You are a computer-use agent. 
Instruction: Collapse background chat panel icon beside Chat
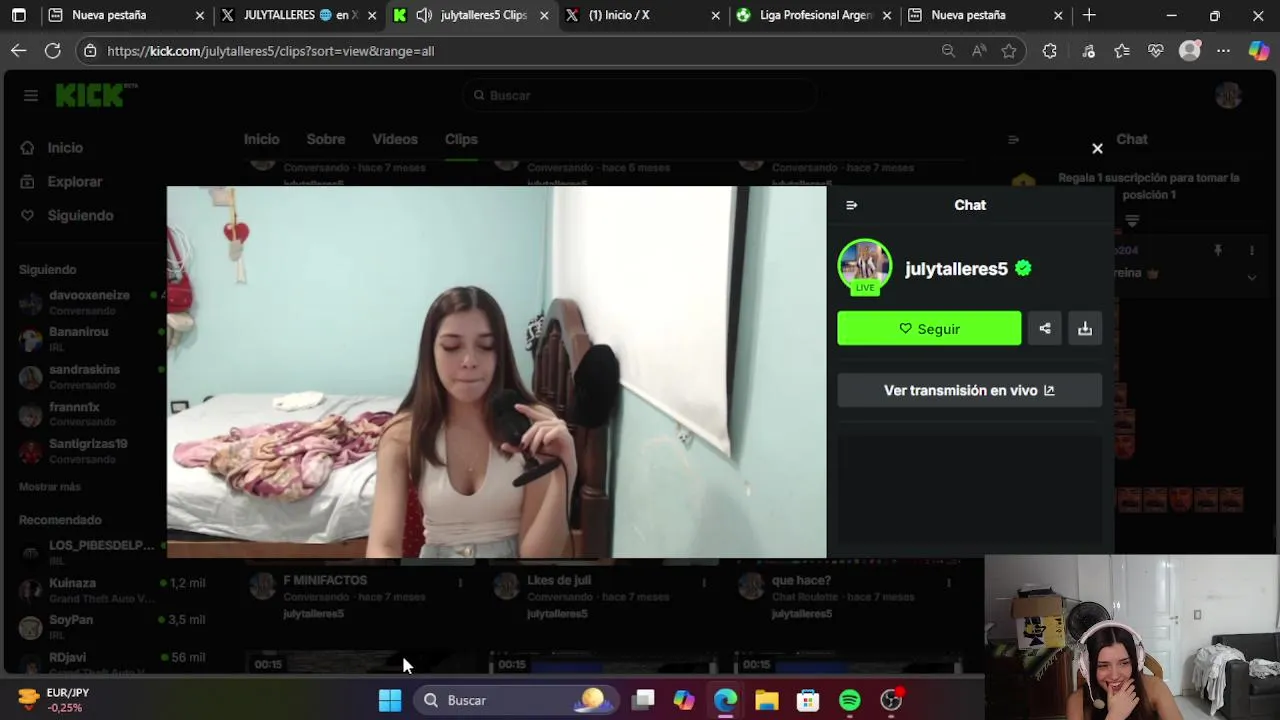pyautogui.click(x=1013, y=140)
